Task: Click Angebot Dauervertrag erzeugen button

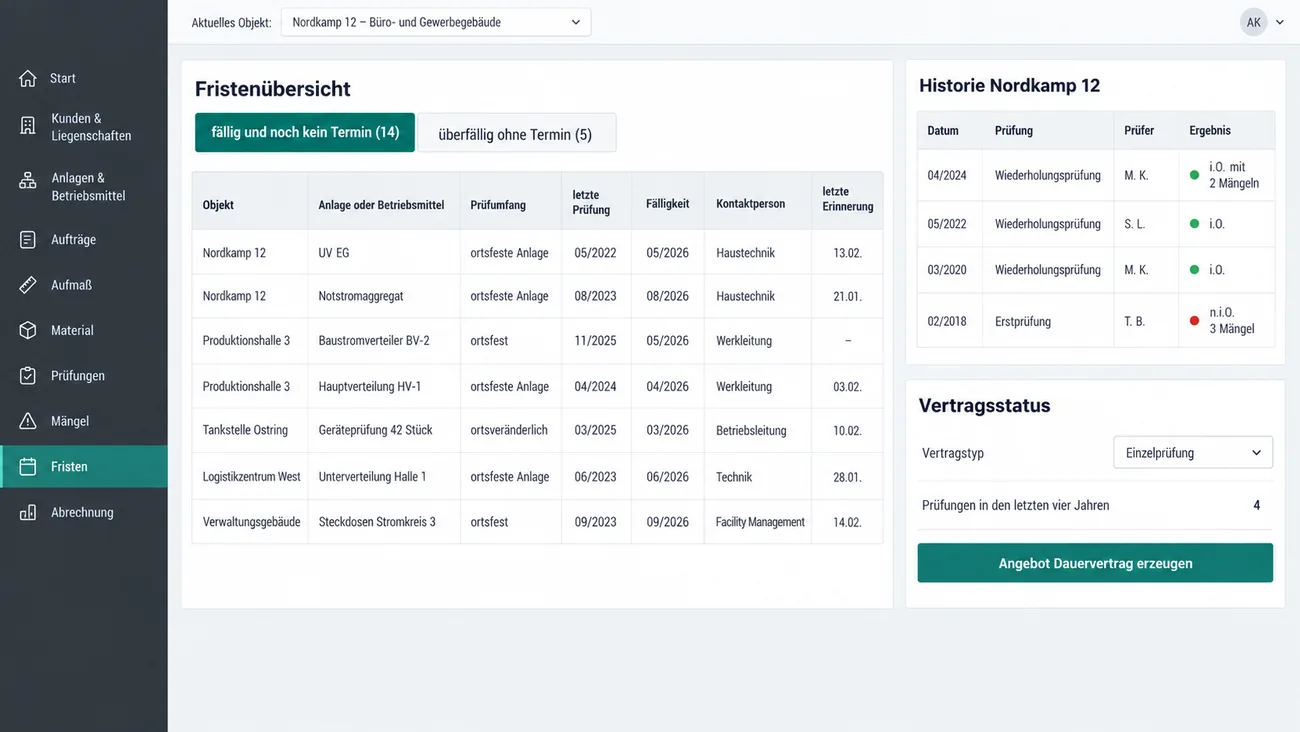Action: point(1095,563)
